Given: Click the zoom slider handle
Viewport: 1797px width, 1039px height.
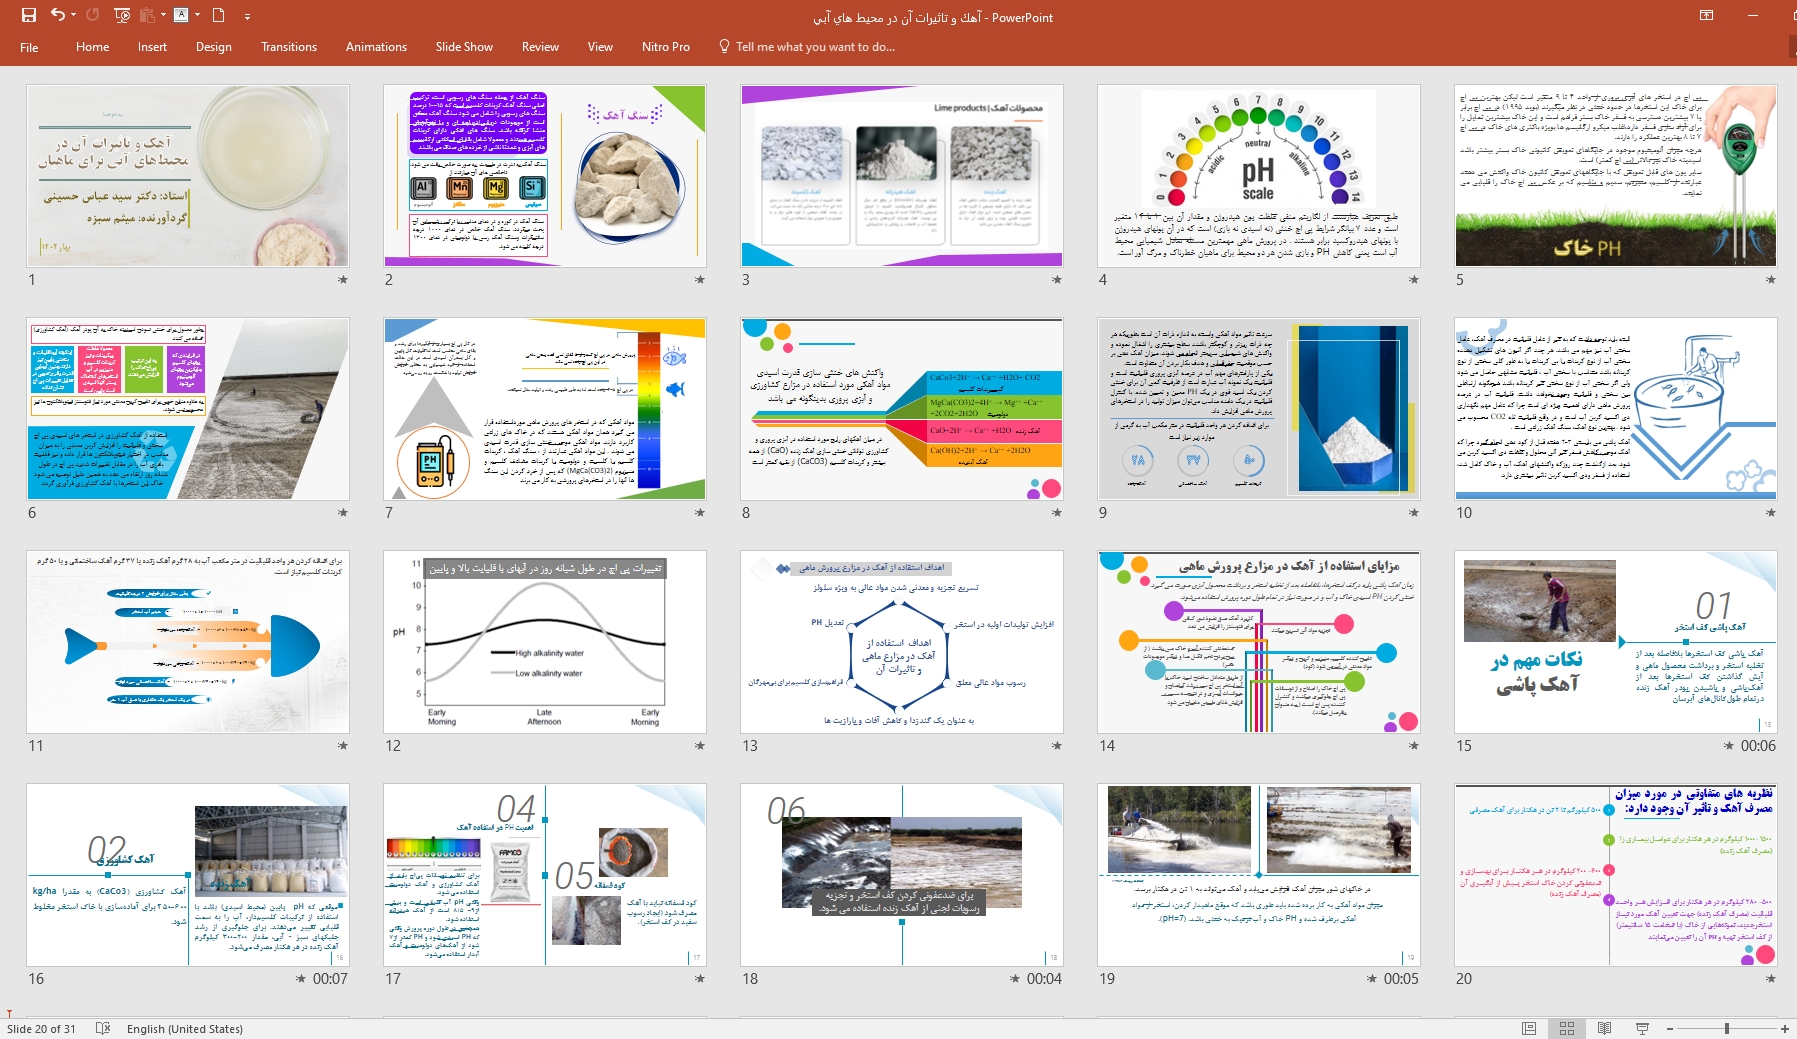Looking at the screenshot, I should point(1726,1028).
